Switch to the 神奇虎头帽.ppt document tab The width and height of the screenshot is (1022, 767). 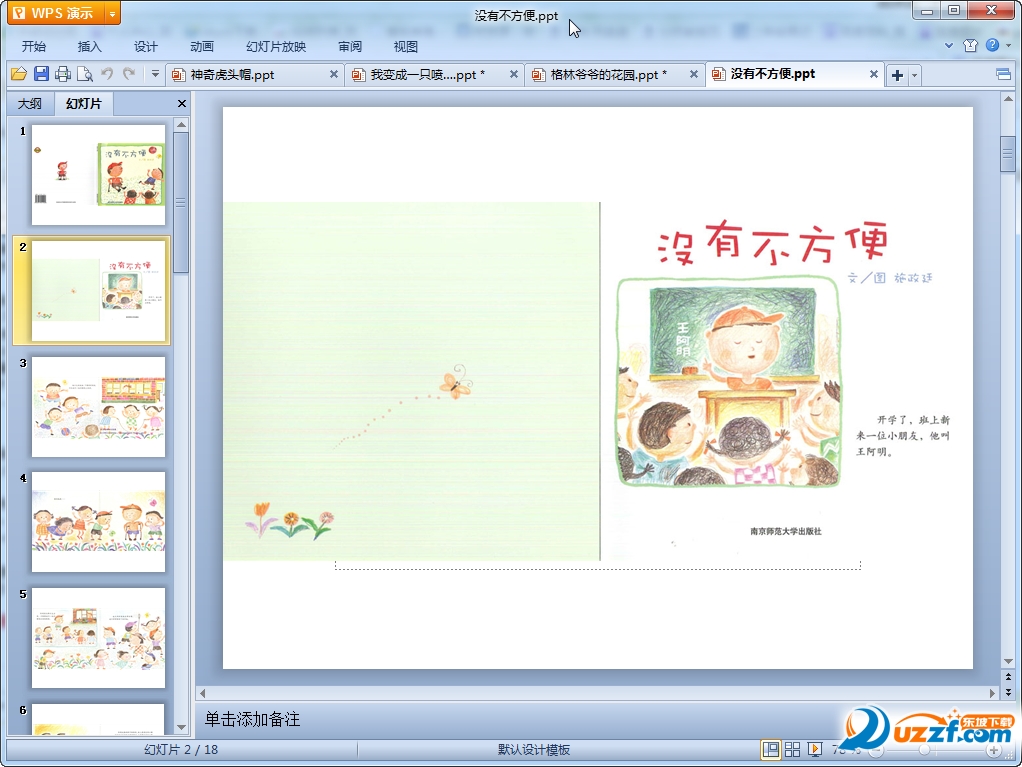254,75
